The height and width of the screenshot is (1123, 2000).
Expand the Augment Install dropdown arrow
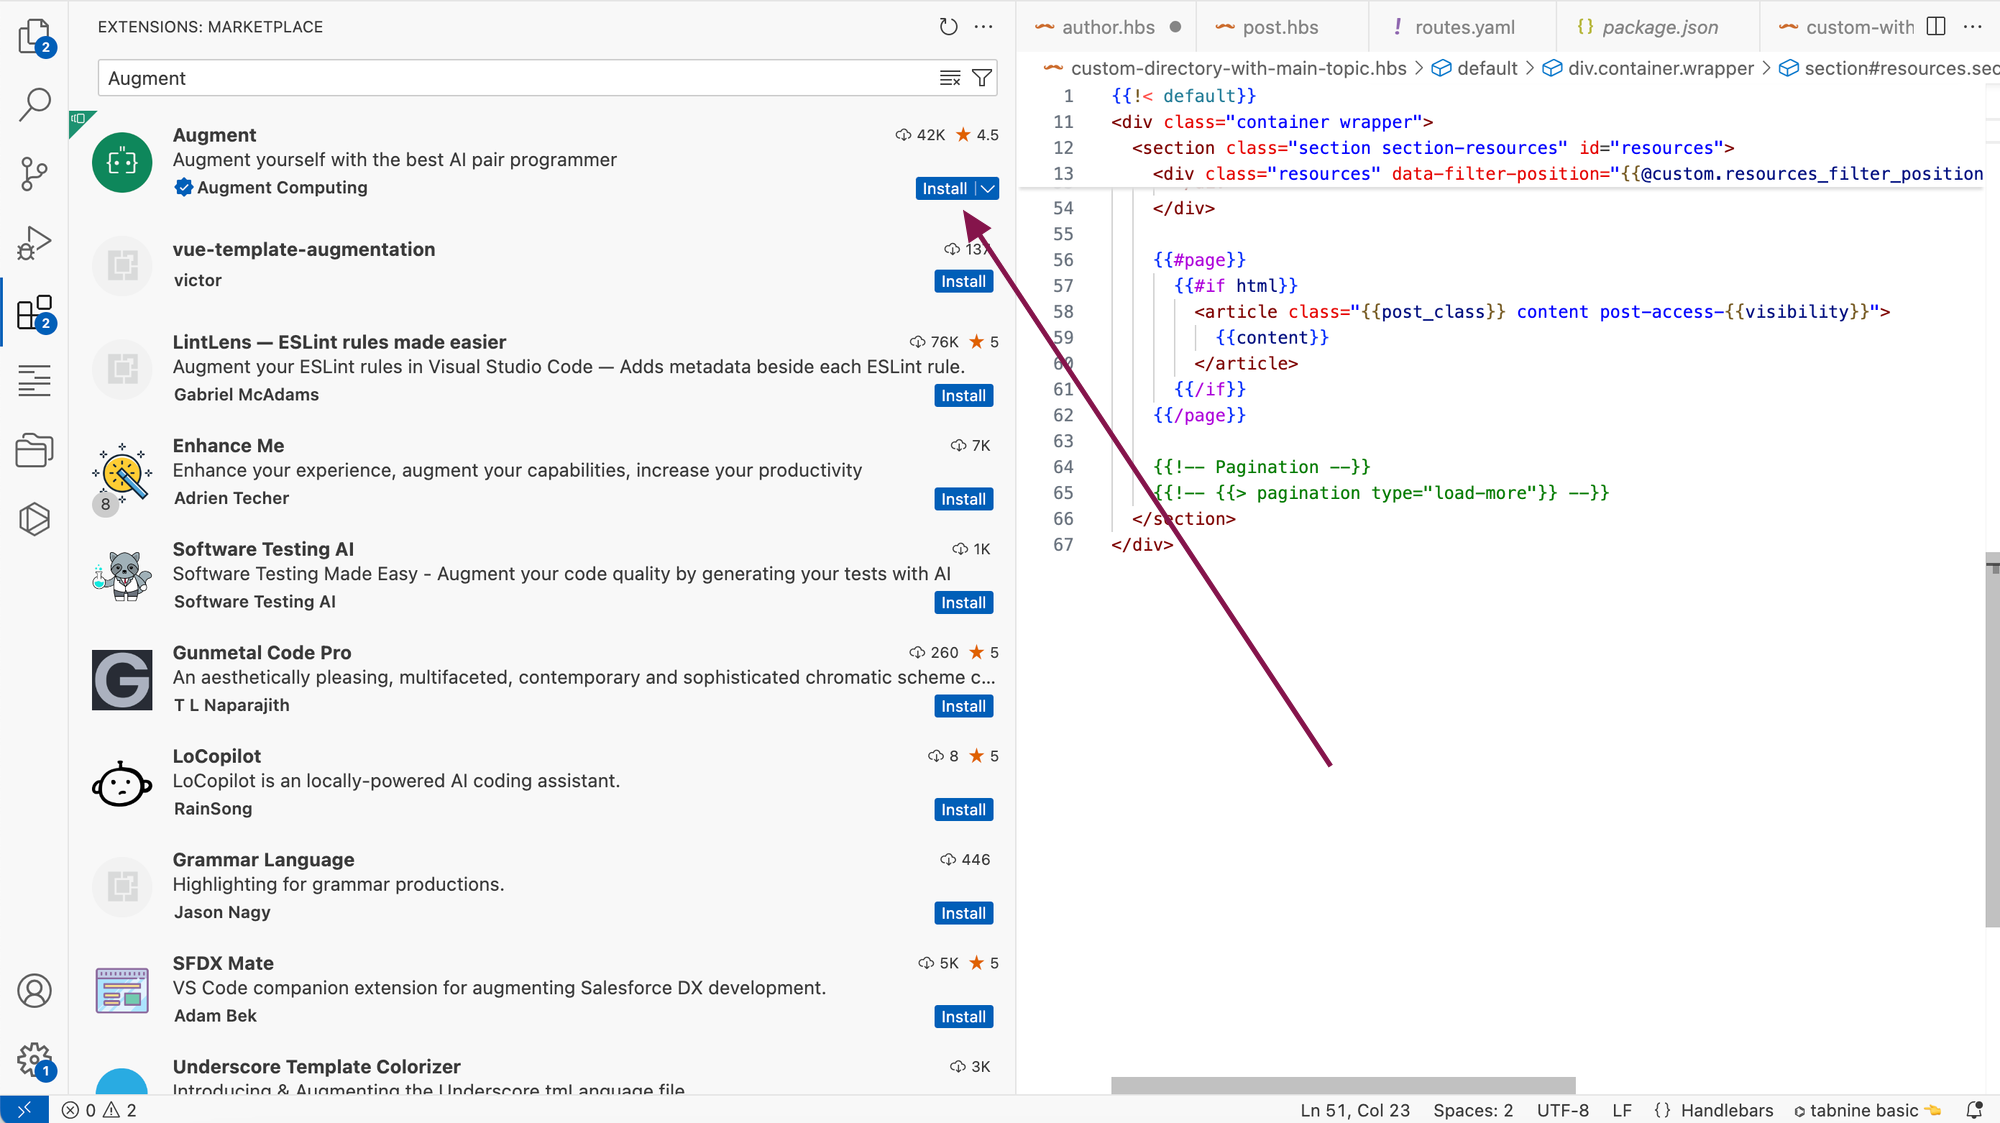(988, 189)
